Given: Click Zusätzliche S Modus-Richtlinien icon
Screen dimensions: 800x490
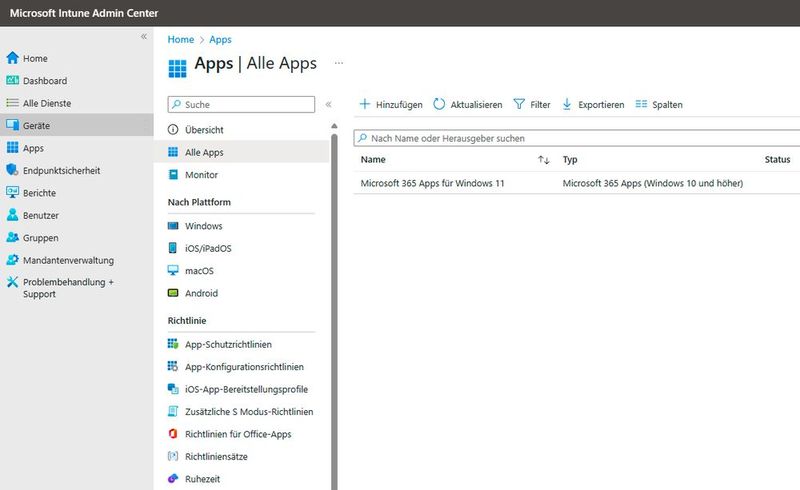Looking at the screenshot, I should 173,411.
